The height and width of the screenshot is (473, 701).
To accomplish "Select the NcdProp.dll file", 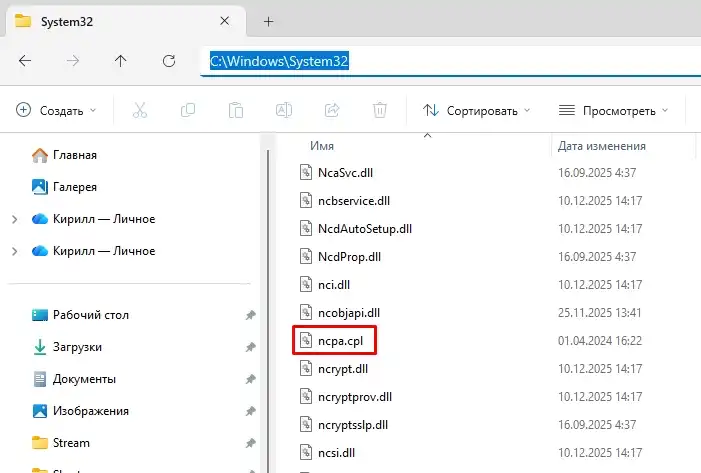I will (x=349, y=257).
